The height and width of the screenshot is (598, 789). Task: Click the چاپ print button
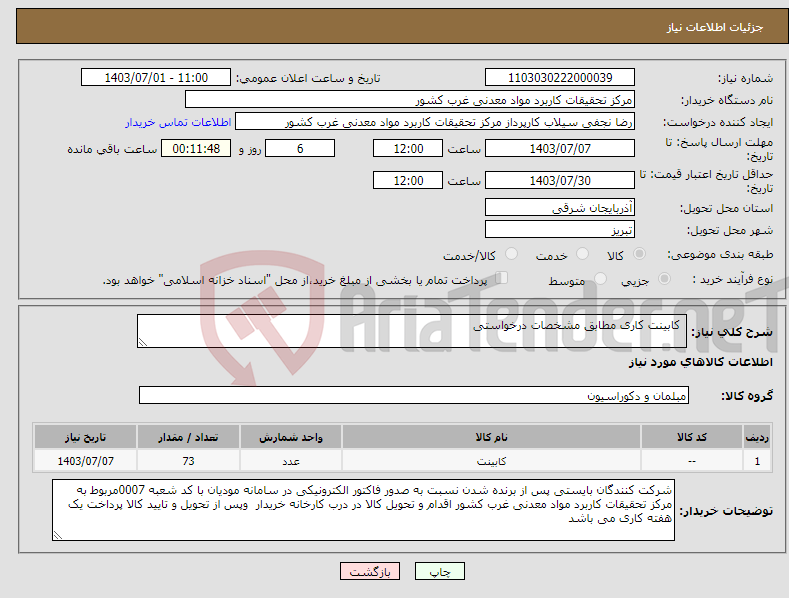click(439, 571)
